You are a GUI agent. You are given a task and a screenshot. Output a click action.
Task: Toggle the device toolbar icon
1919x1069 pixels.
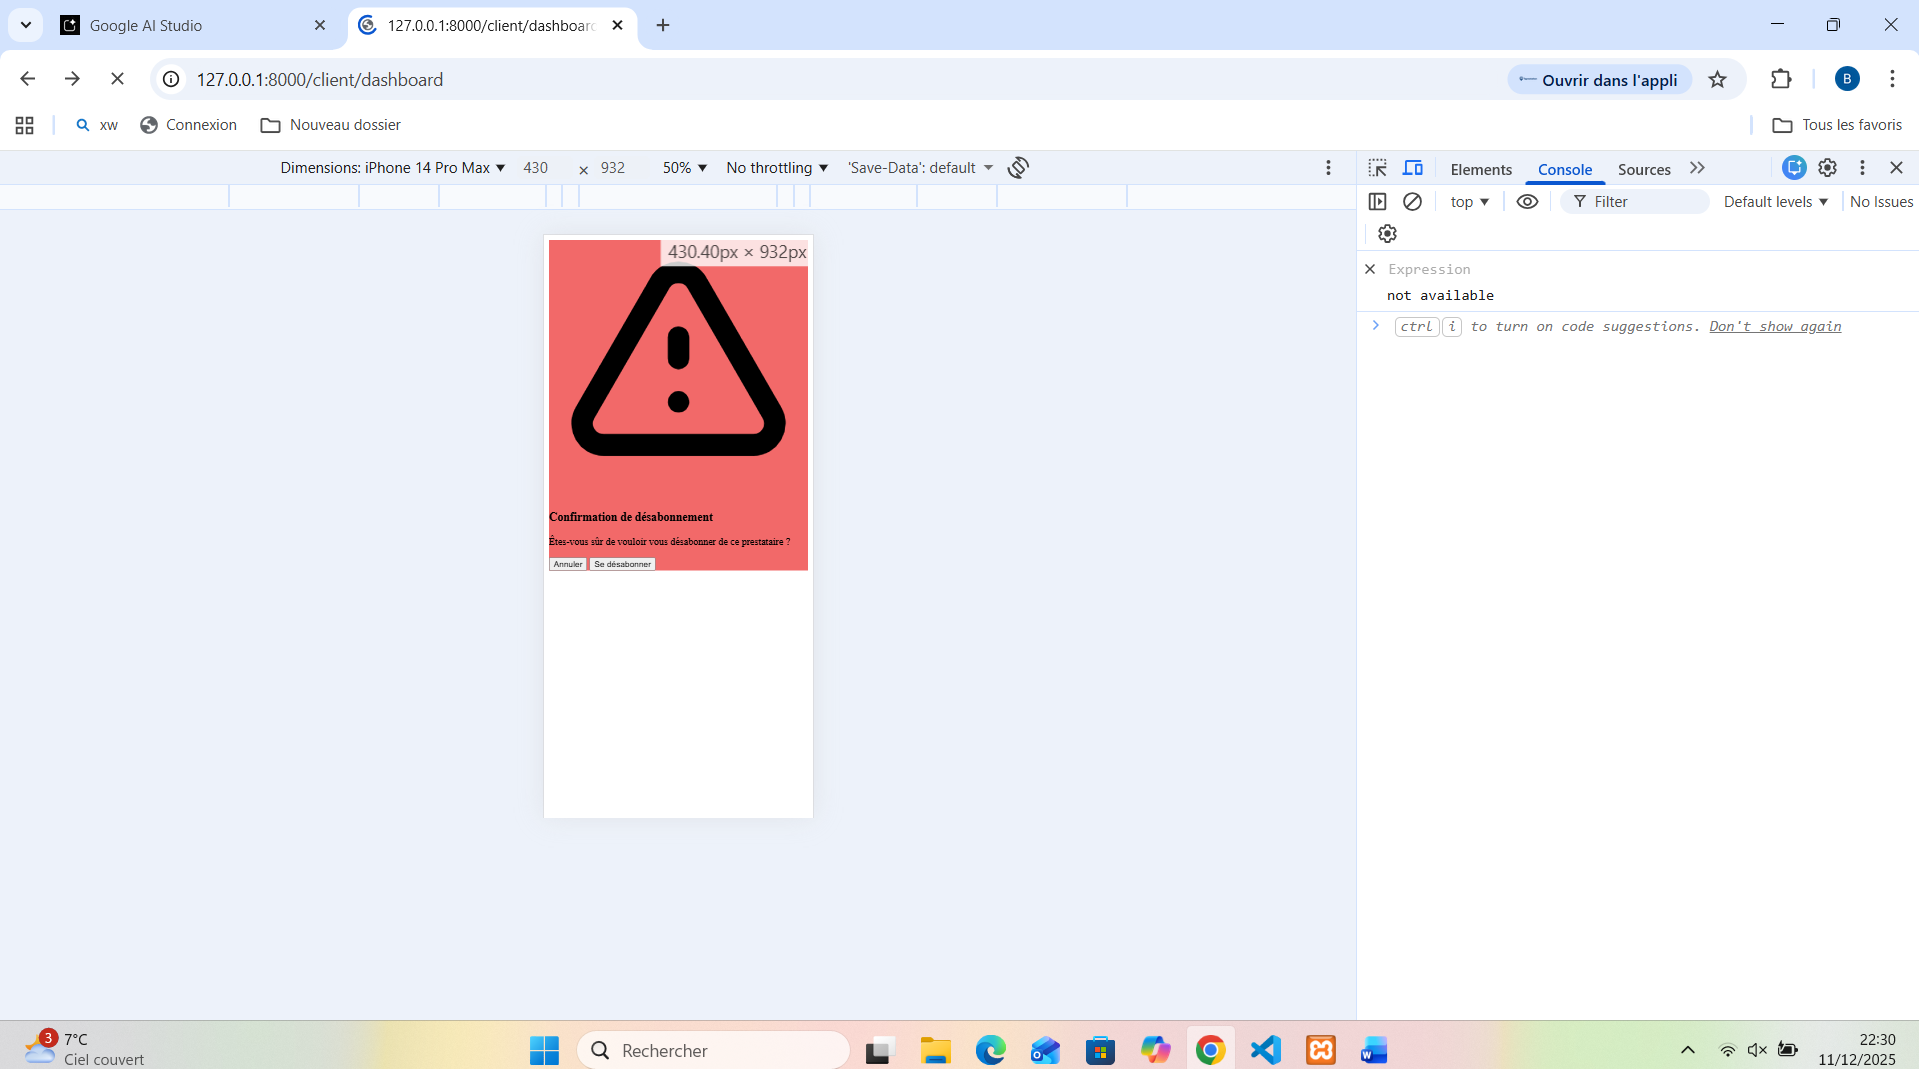click(1412, 168)
